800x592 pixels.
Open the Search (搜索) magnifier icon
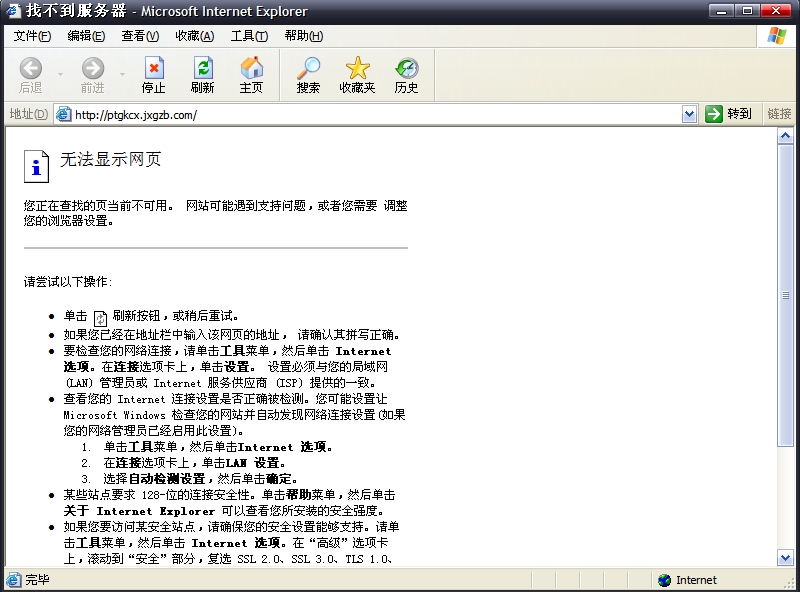[x=308, y=68]
